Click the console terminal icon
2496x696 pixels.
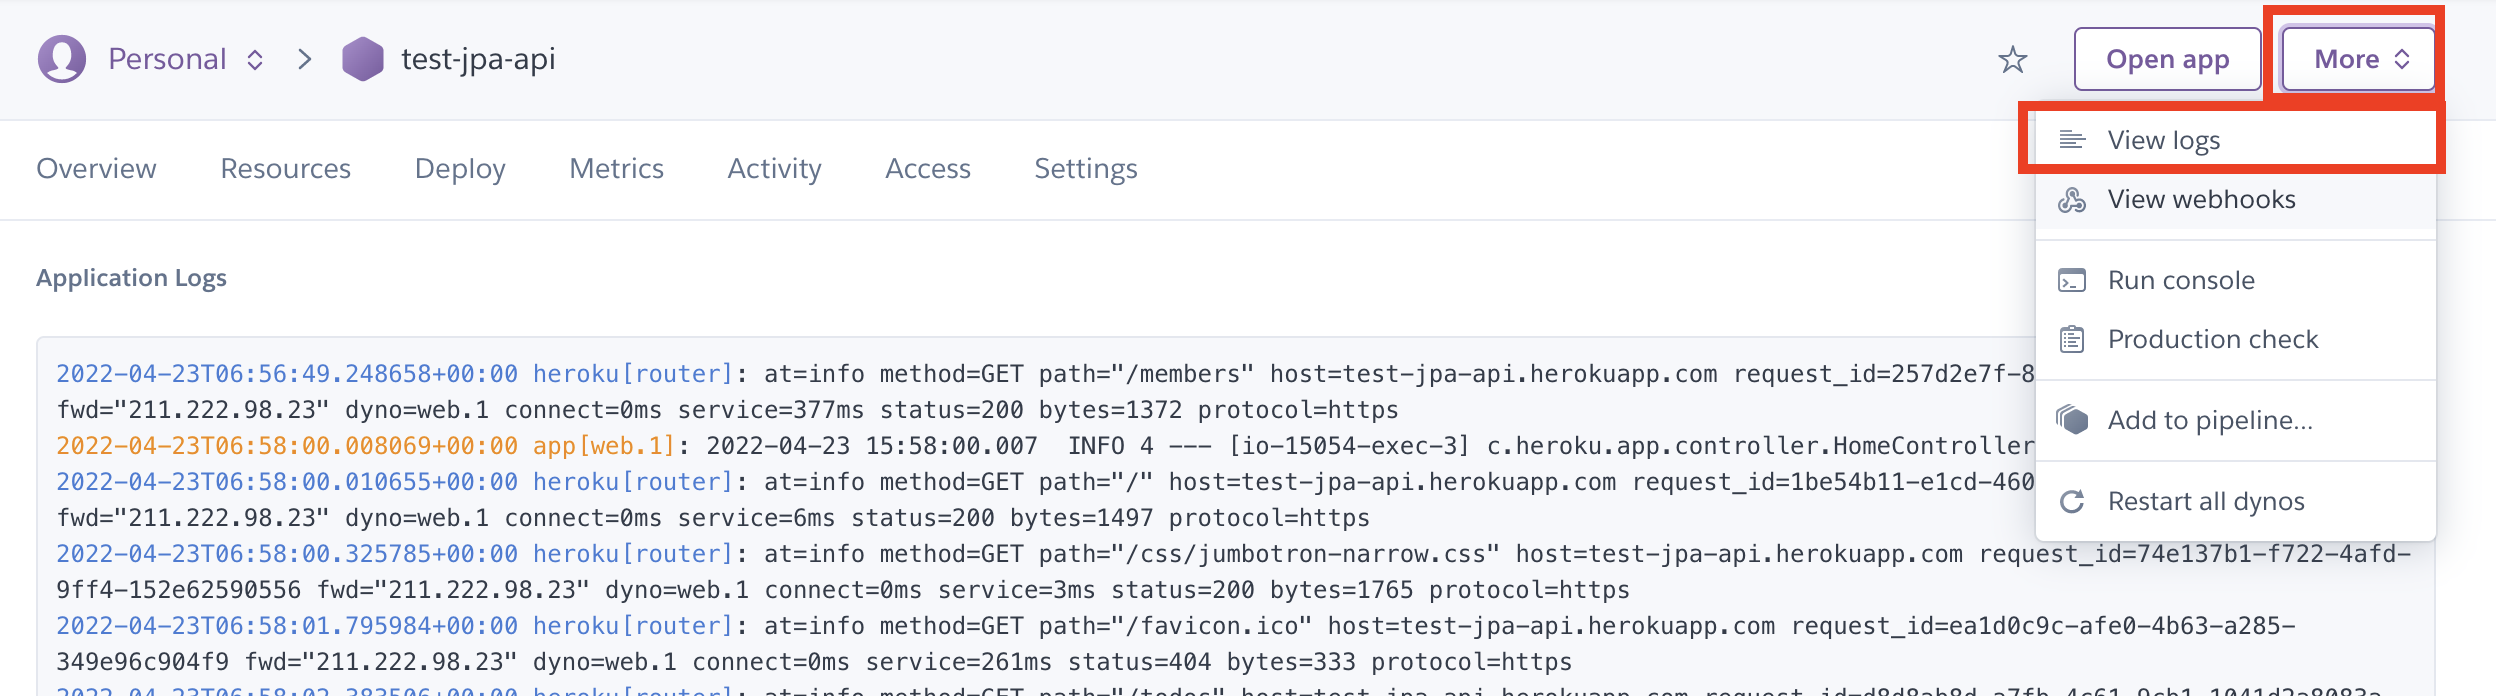(x=2072, y=280)
